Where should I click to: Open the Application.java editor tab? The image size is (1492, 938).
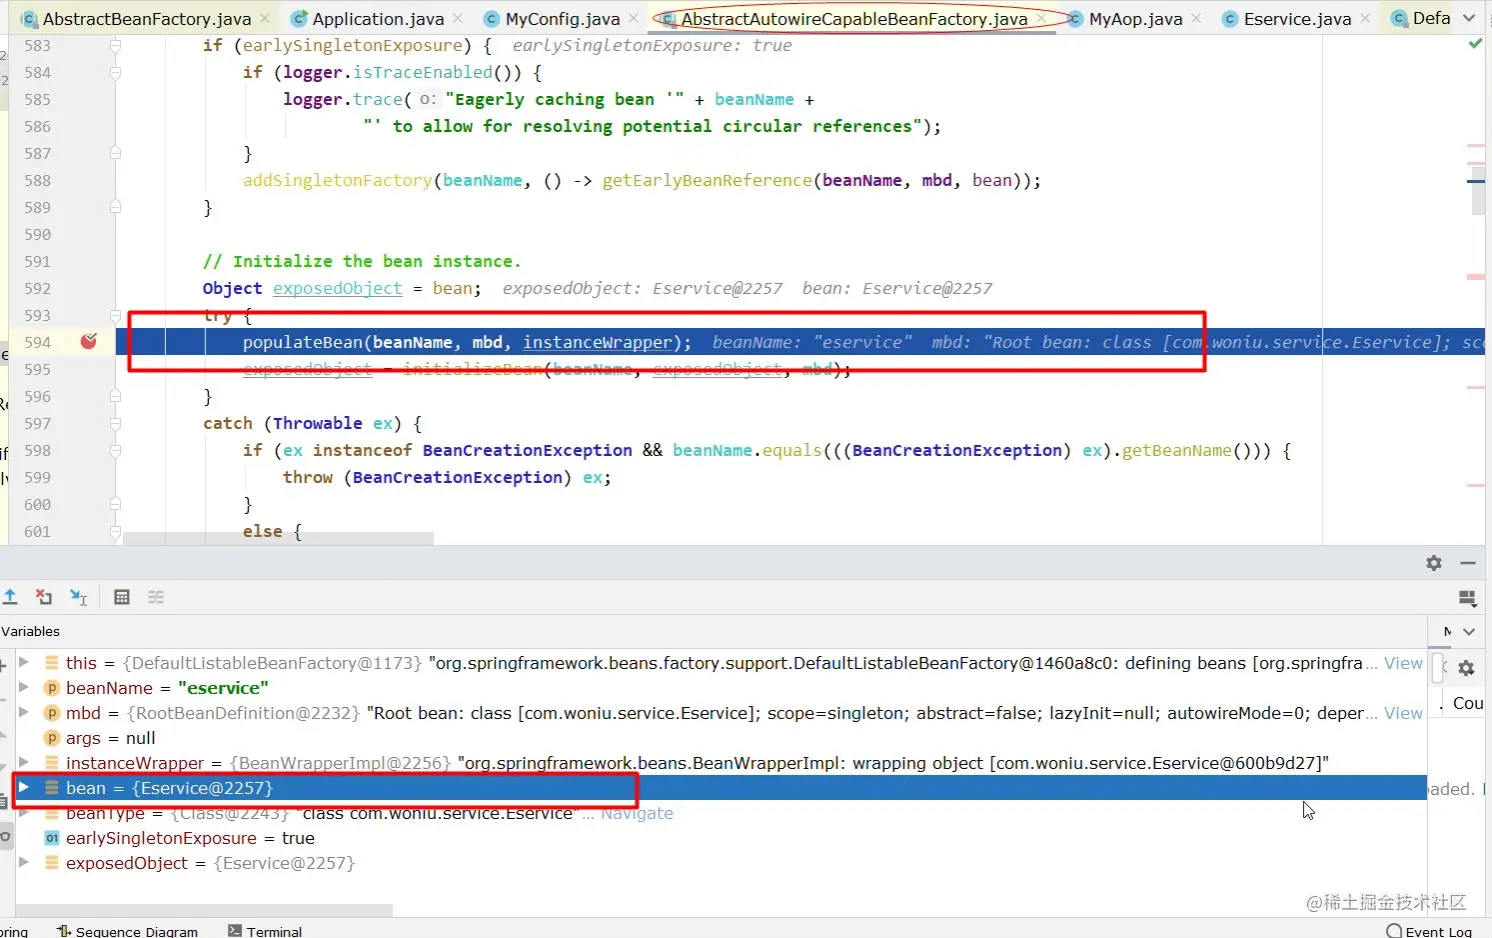377,19
